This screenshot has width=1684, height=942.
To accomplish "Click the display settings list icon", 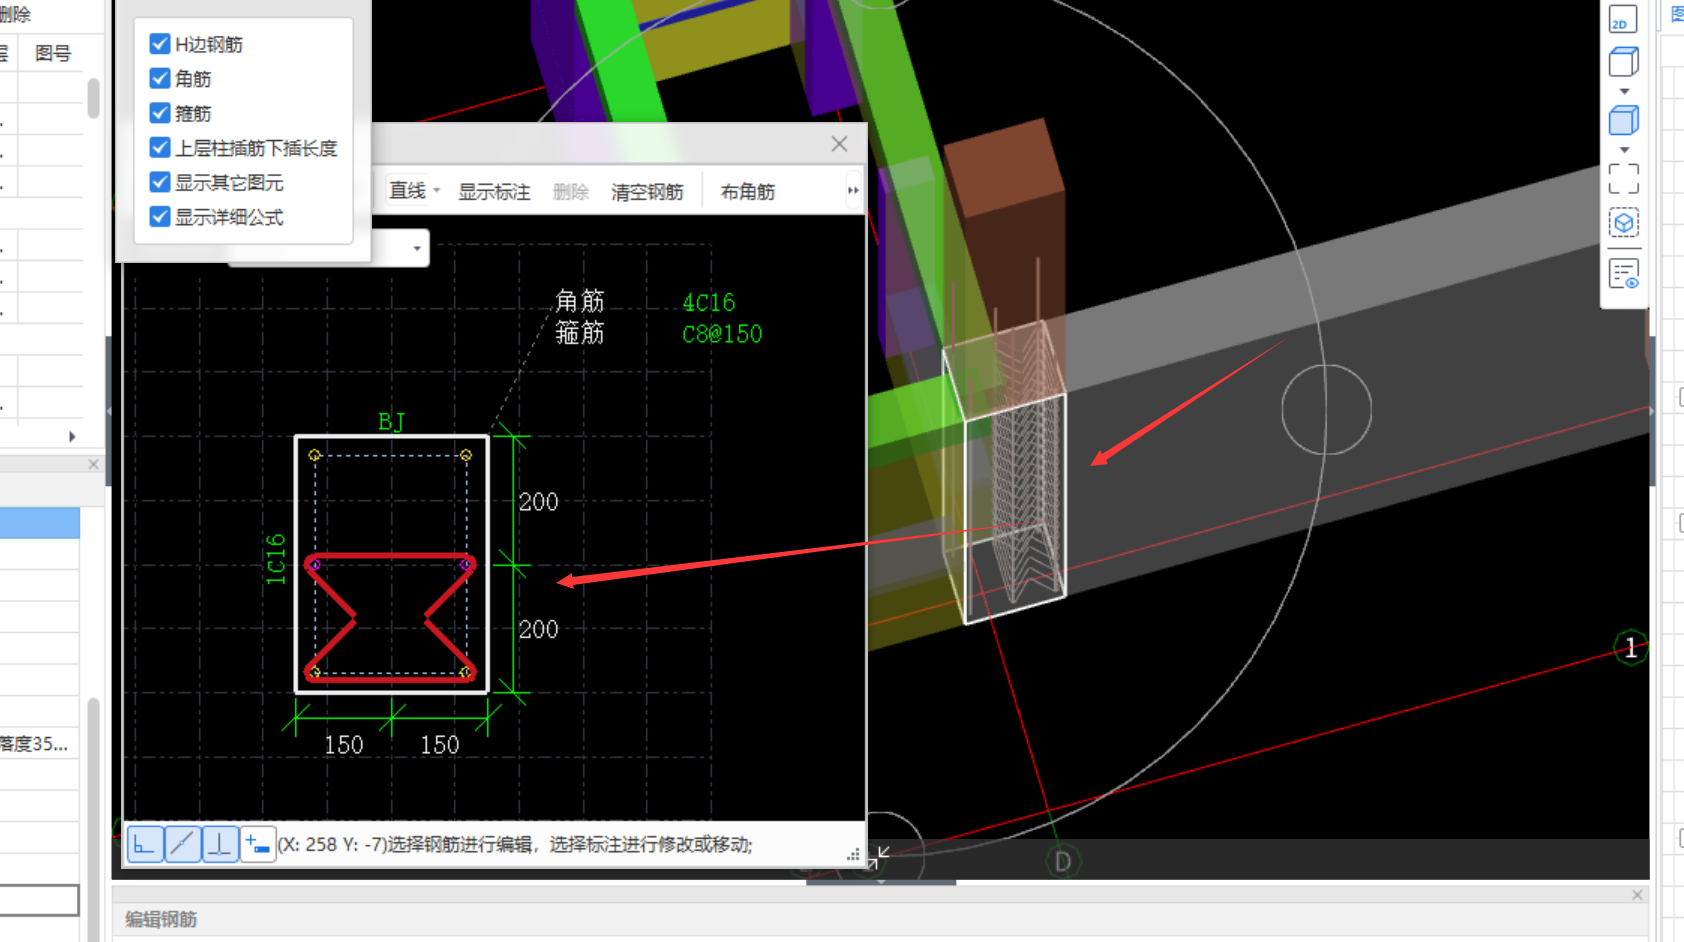I will click(1624, 273).
